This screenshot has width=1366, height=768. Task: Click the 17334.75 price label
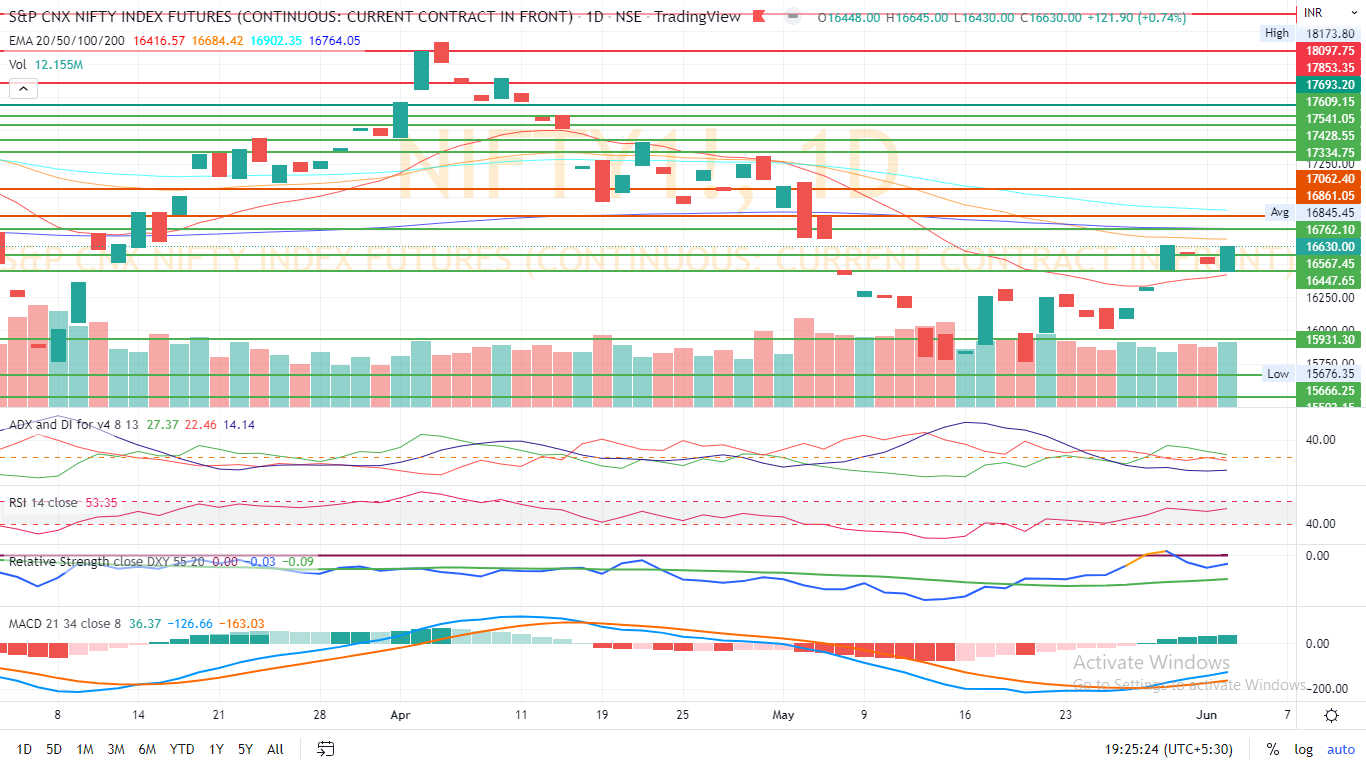pos(1329,152)
